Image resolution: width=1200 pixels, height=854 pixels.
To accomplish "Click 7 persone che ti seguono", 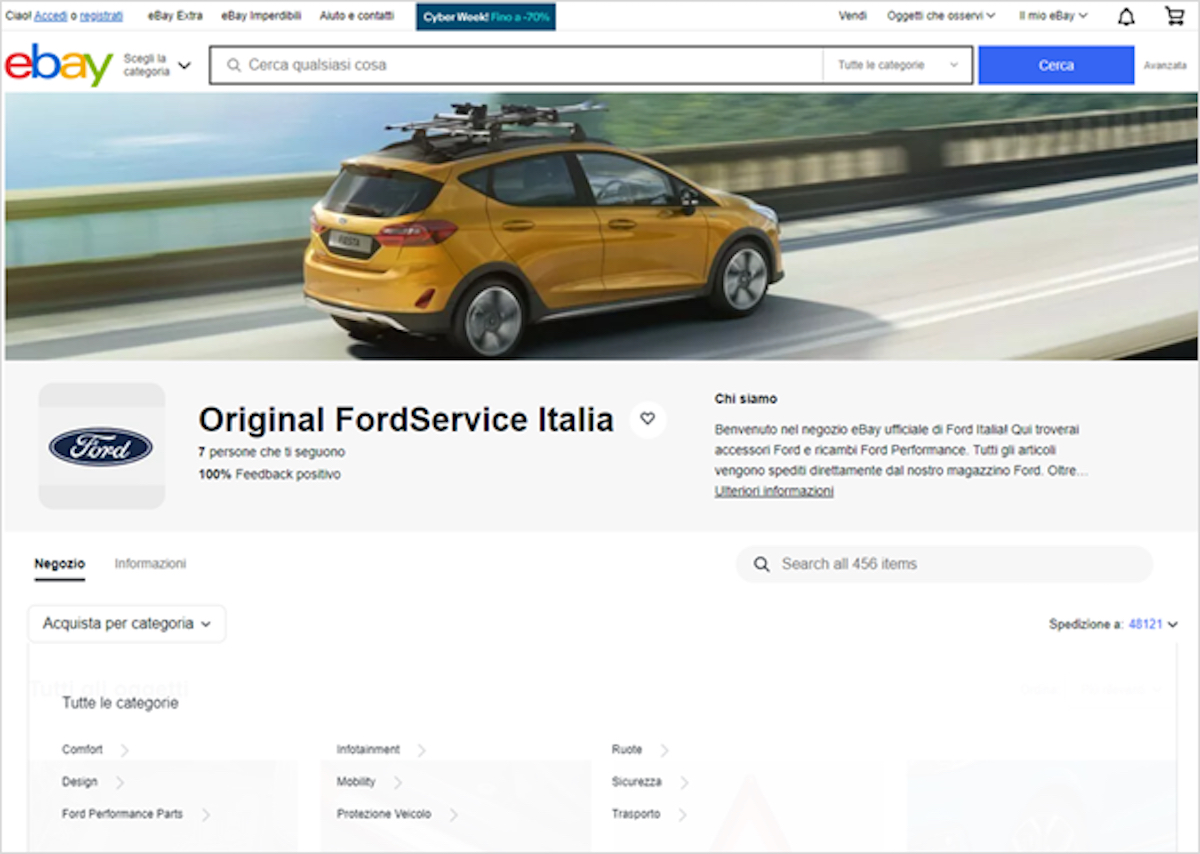I will click(271, 452).
